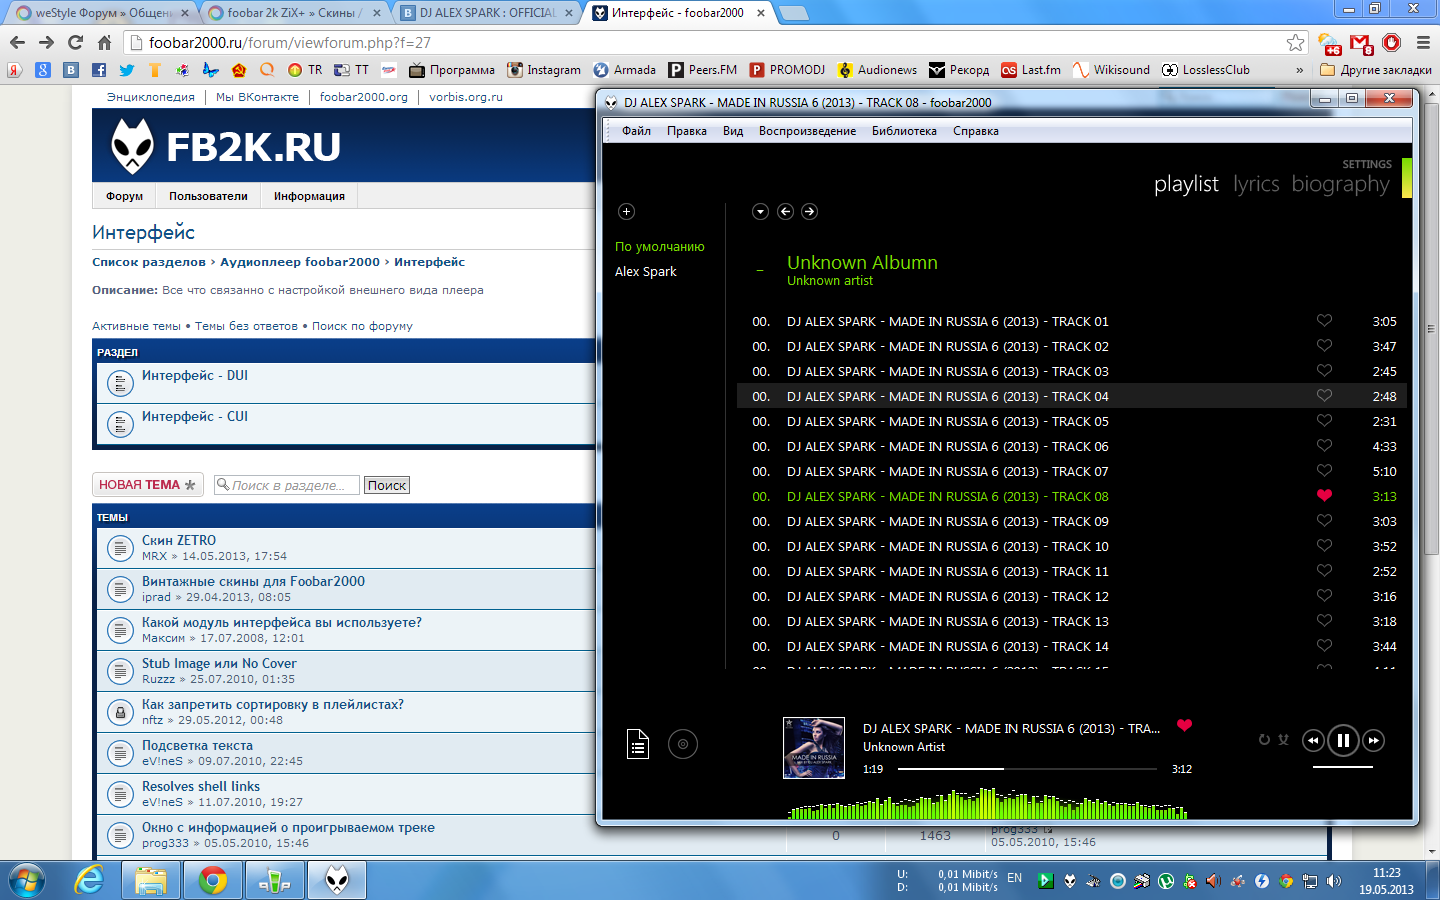Toggle heart on TRACK 12
Image resolution: width=1440 pixels, height=900 pixels.
pyautogui.click(x=1324, y=596)
